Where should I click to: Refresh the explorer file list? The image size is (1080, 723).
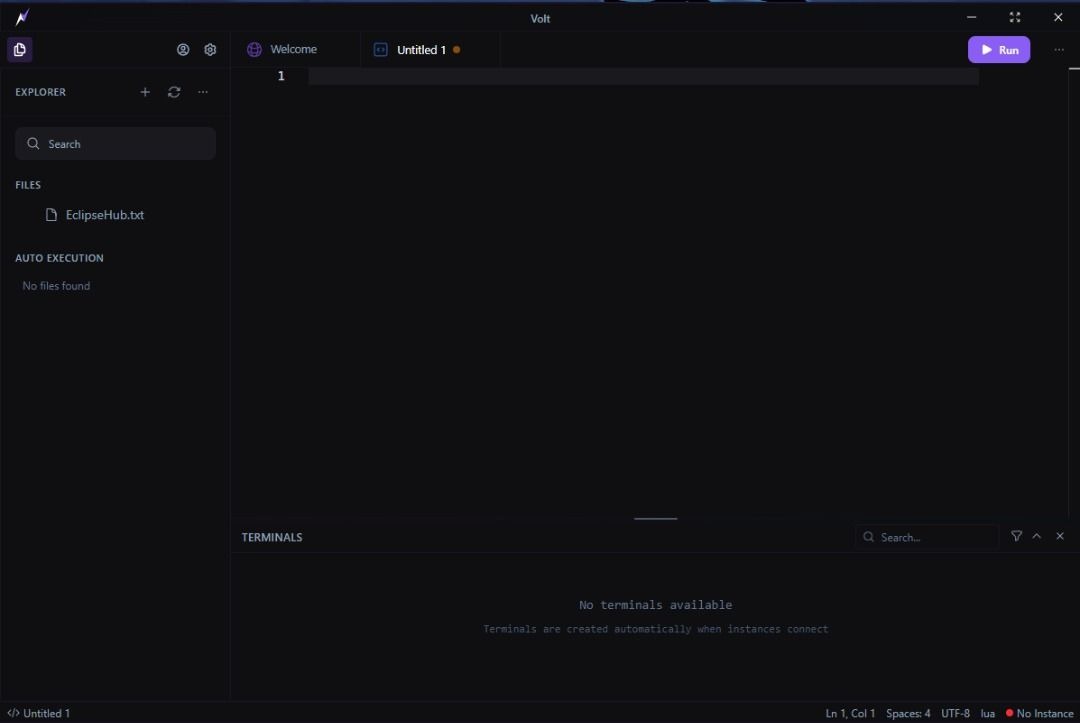pyautogui.click(x=174, y=92)
